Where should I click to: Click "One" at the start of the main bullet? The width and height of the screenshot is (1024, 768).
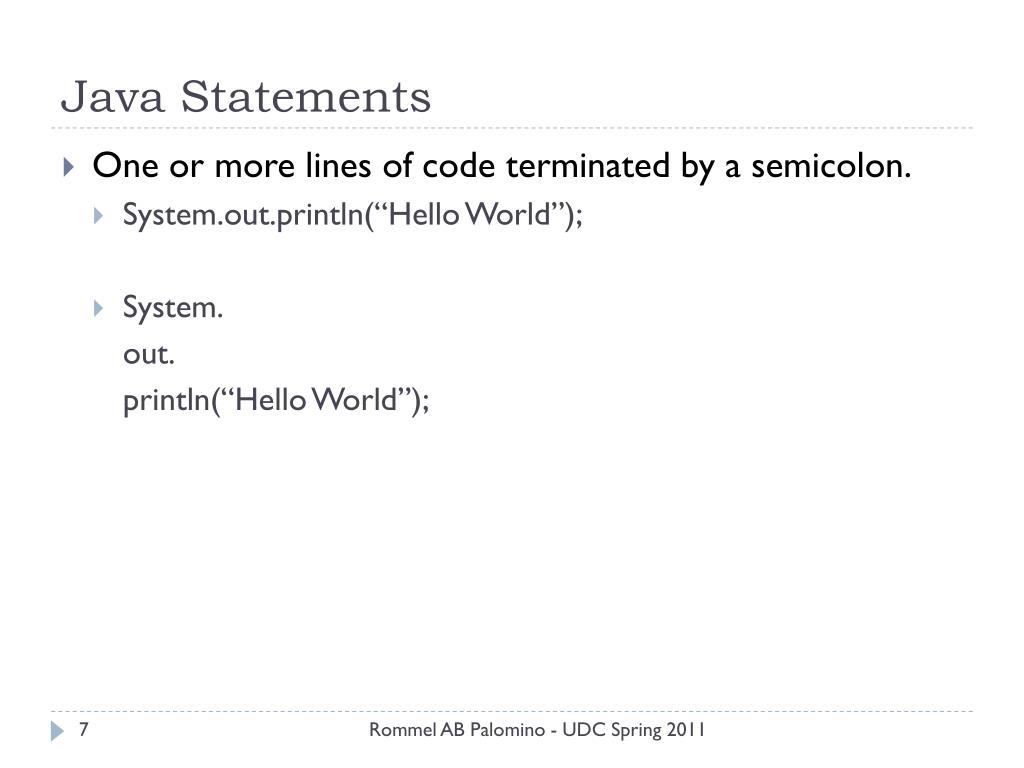(126, 166)
